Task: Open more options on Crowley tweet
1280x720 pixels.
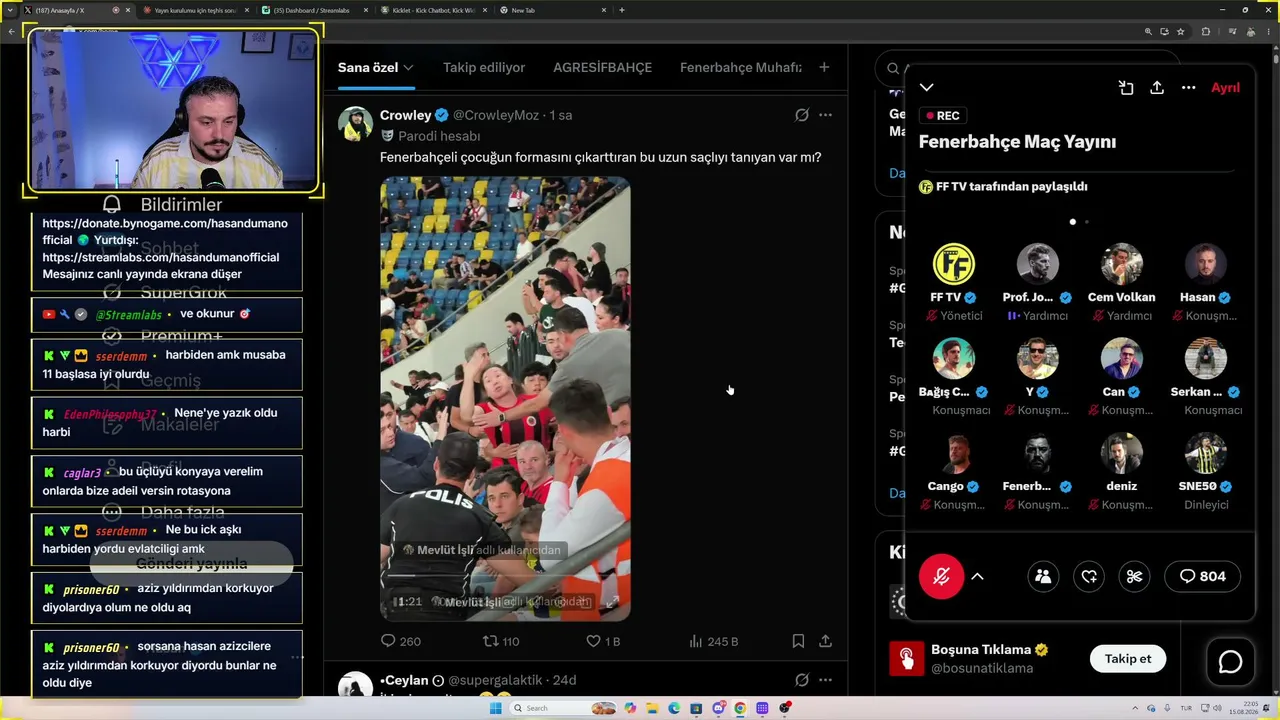Action: click(825, 115)
